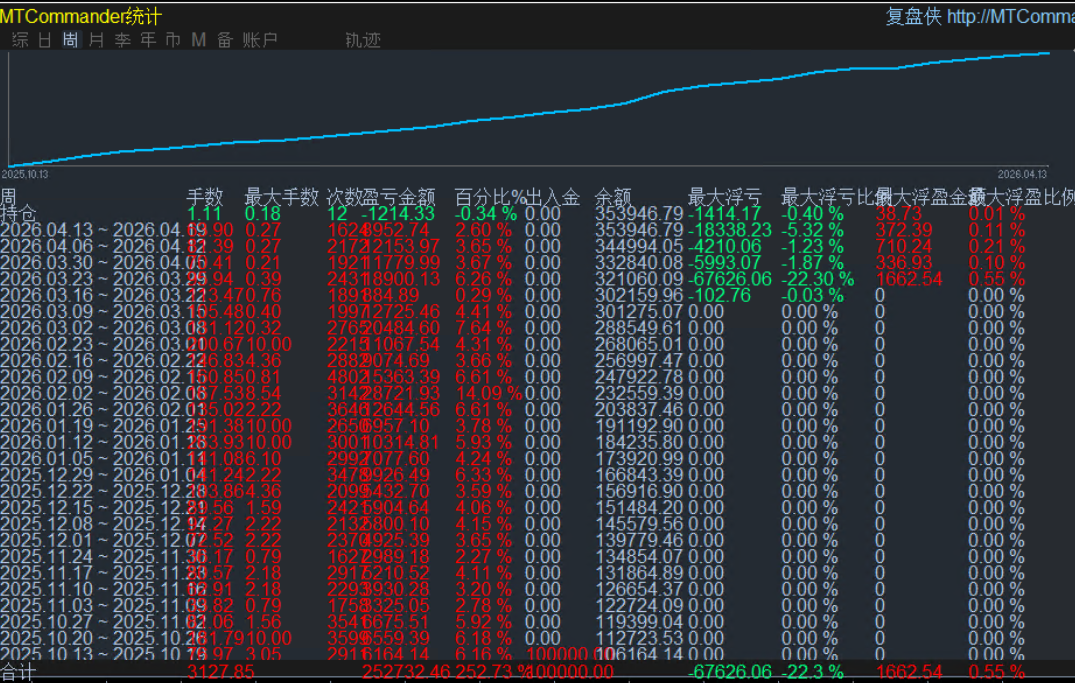1075x683 pixels.
Task: Open the 备 notes tab
Action: point(225,40)
